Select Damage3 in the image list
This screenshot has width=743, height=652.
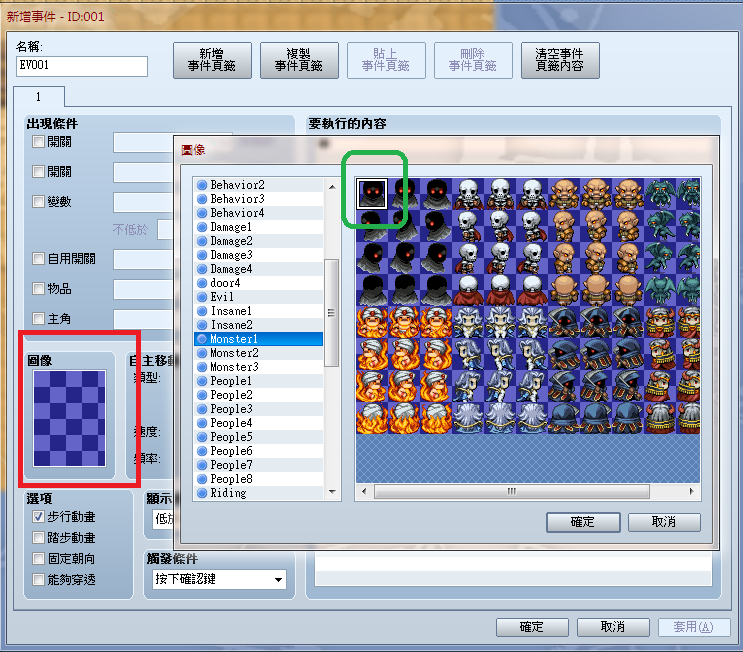[258, 255]
